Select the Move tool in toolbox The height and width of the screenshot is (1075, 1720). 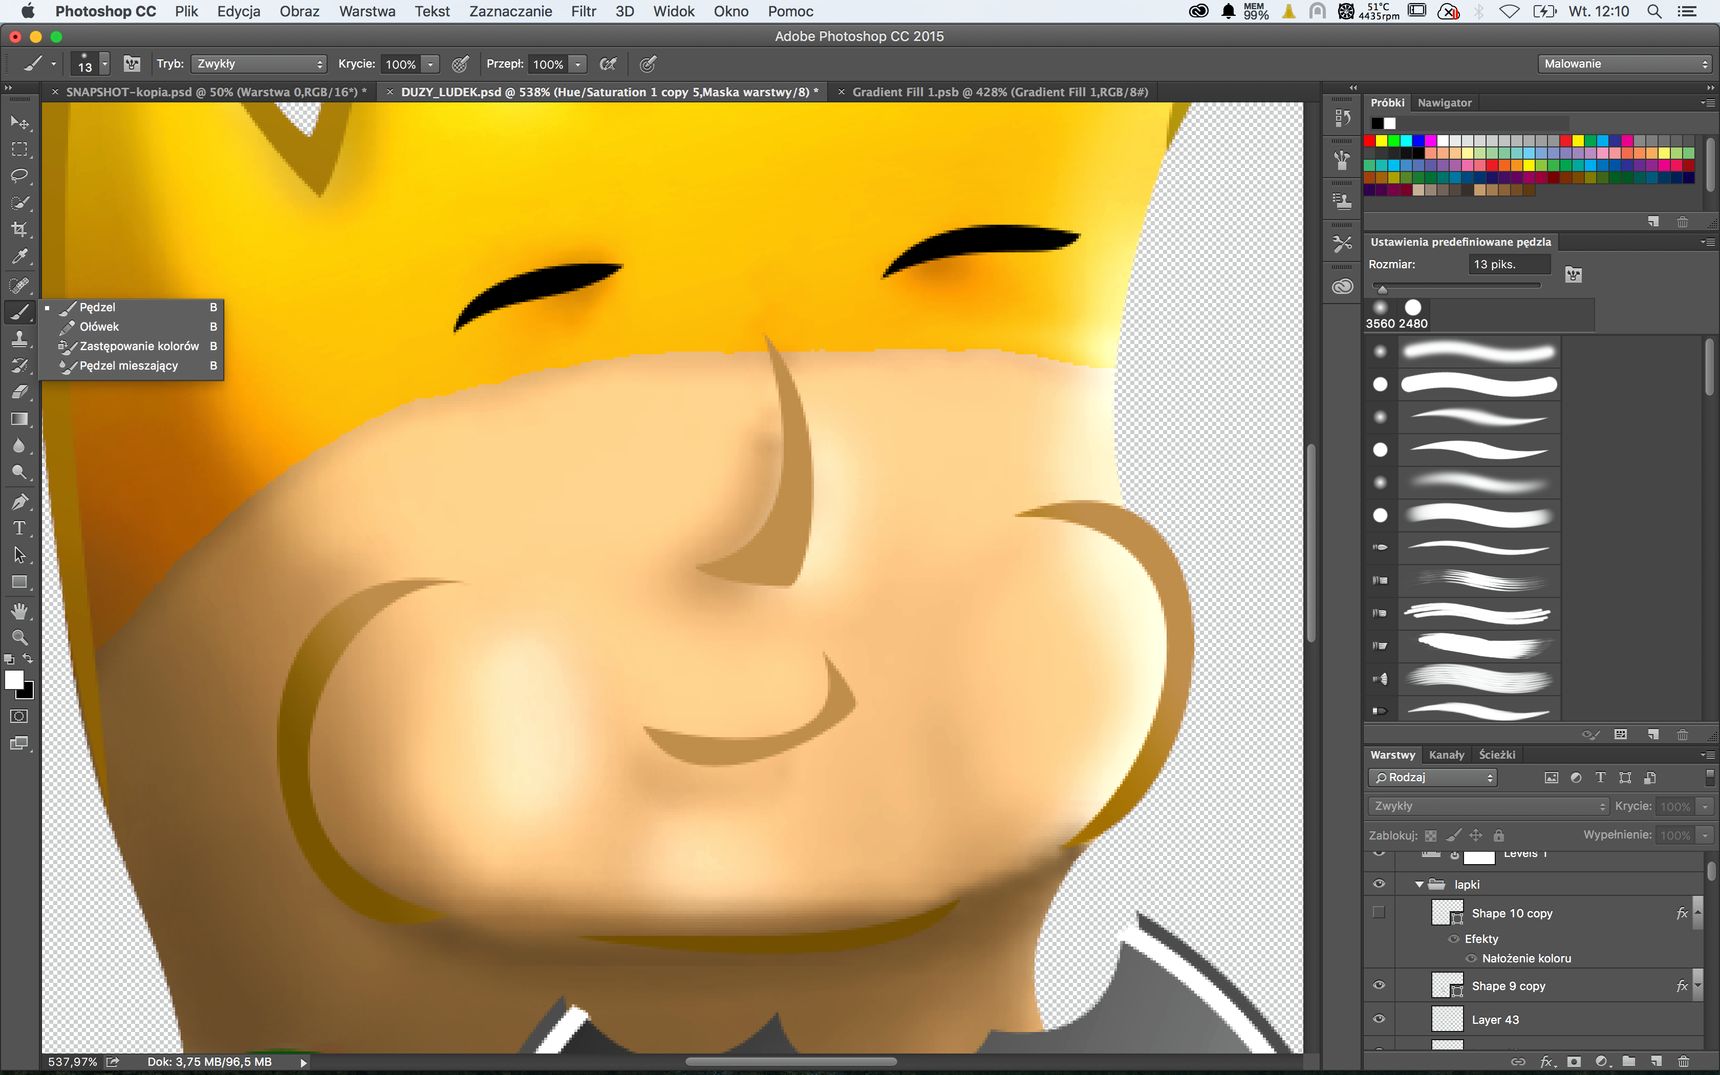tap(20, 122)
